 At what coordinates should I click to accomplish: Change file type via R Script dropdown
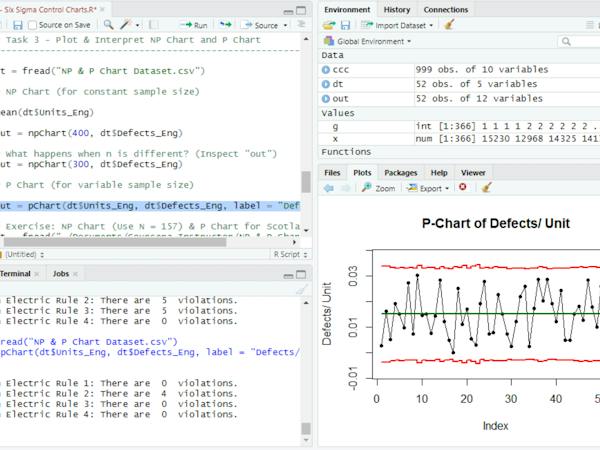click(x=290, y=254)
